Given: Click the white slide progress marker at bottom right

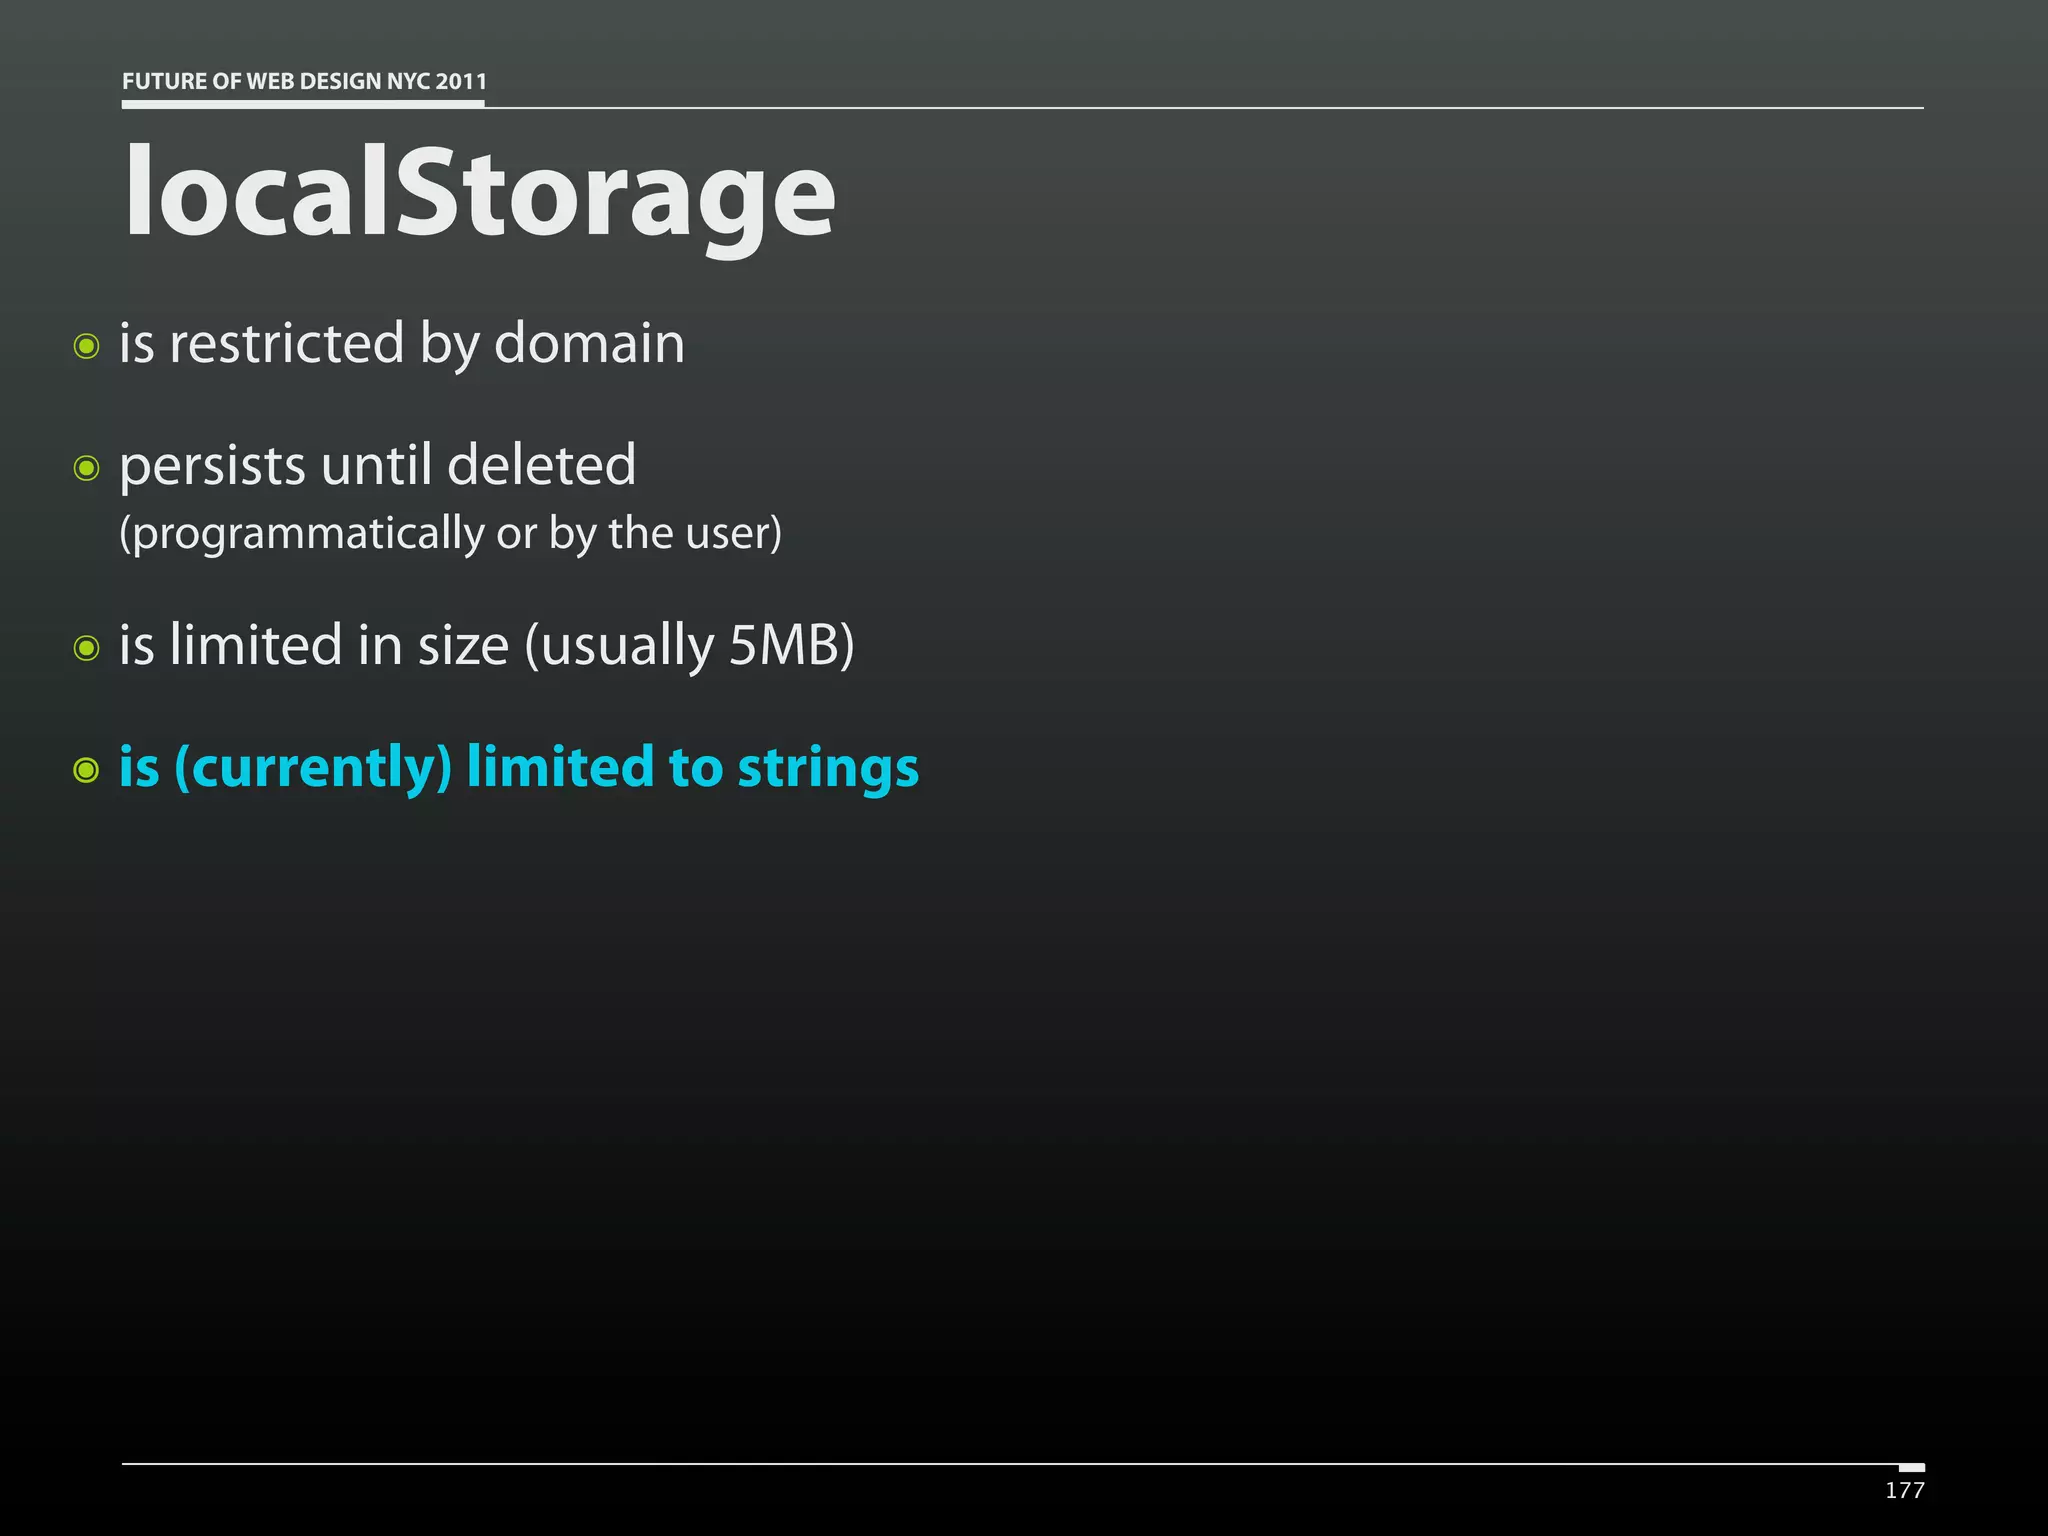Looking at the screenshot, I should tap(1912, 1467).
